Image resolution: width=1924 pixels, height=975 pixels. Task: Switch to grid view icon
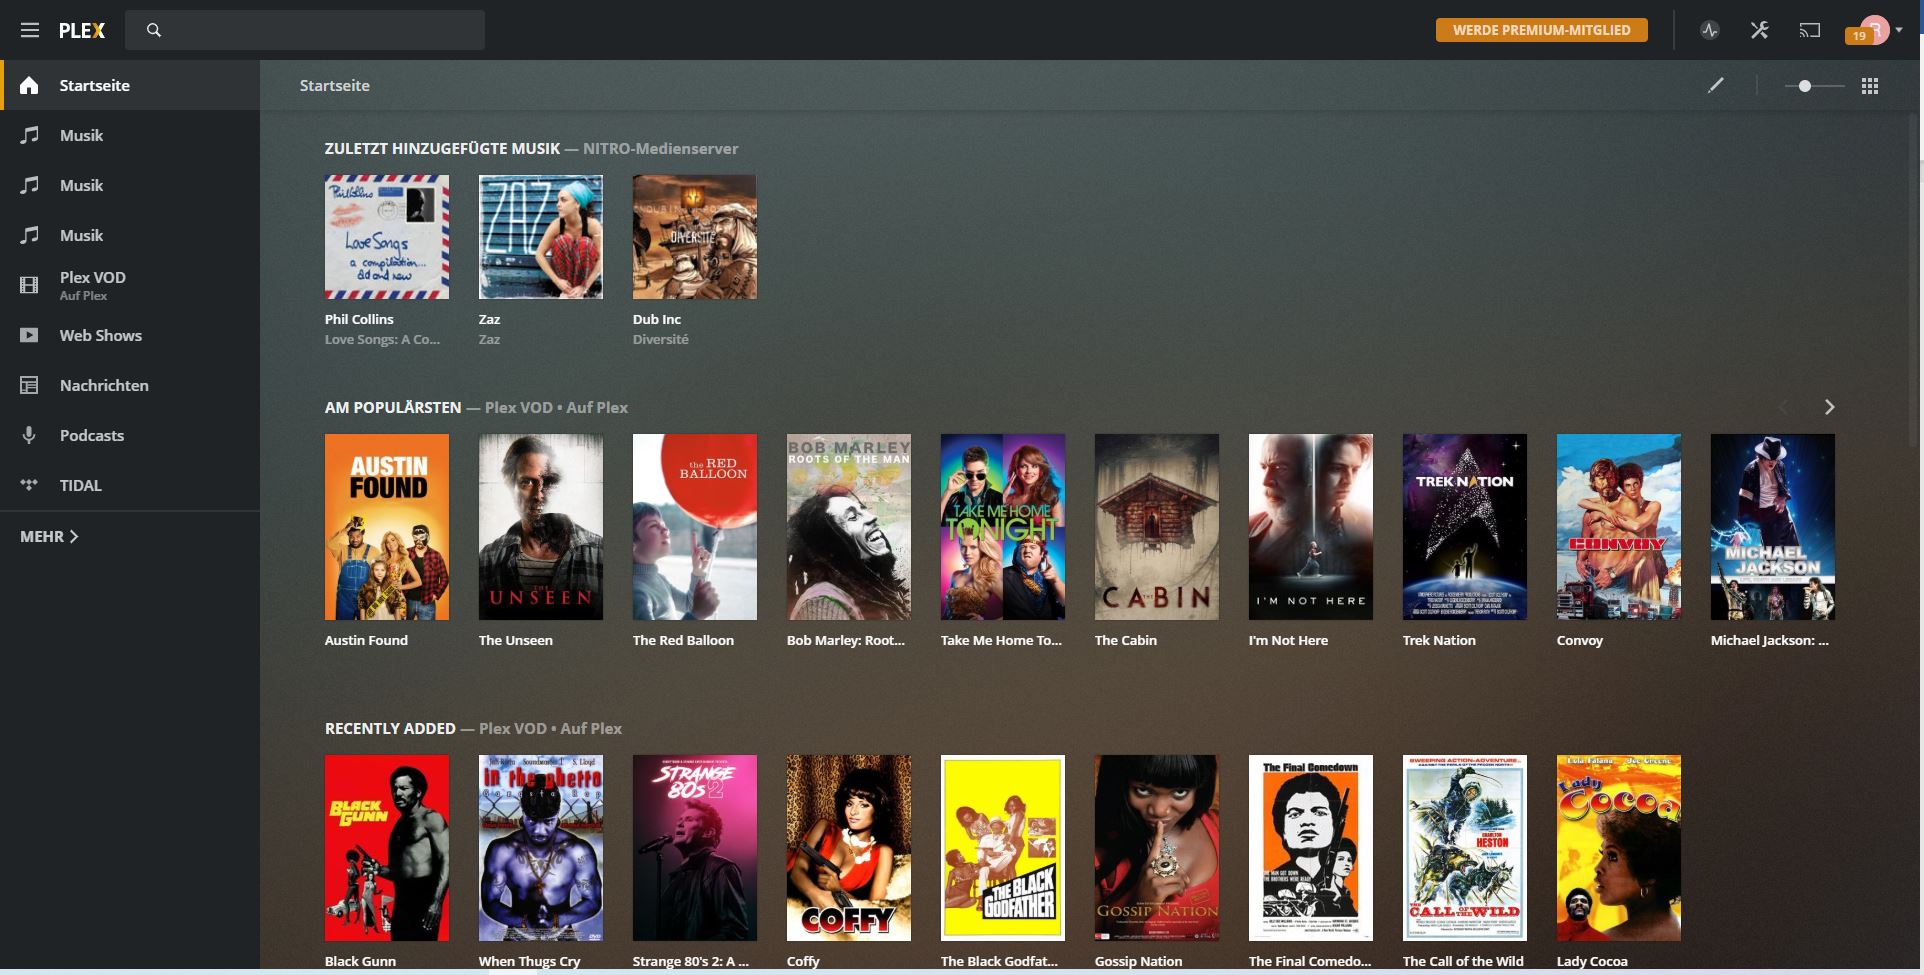[x=1870, y=86]
